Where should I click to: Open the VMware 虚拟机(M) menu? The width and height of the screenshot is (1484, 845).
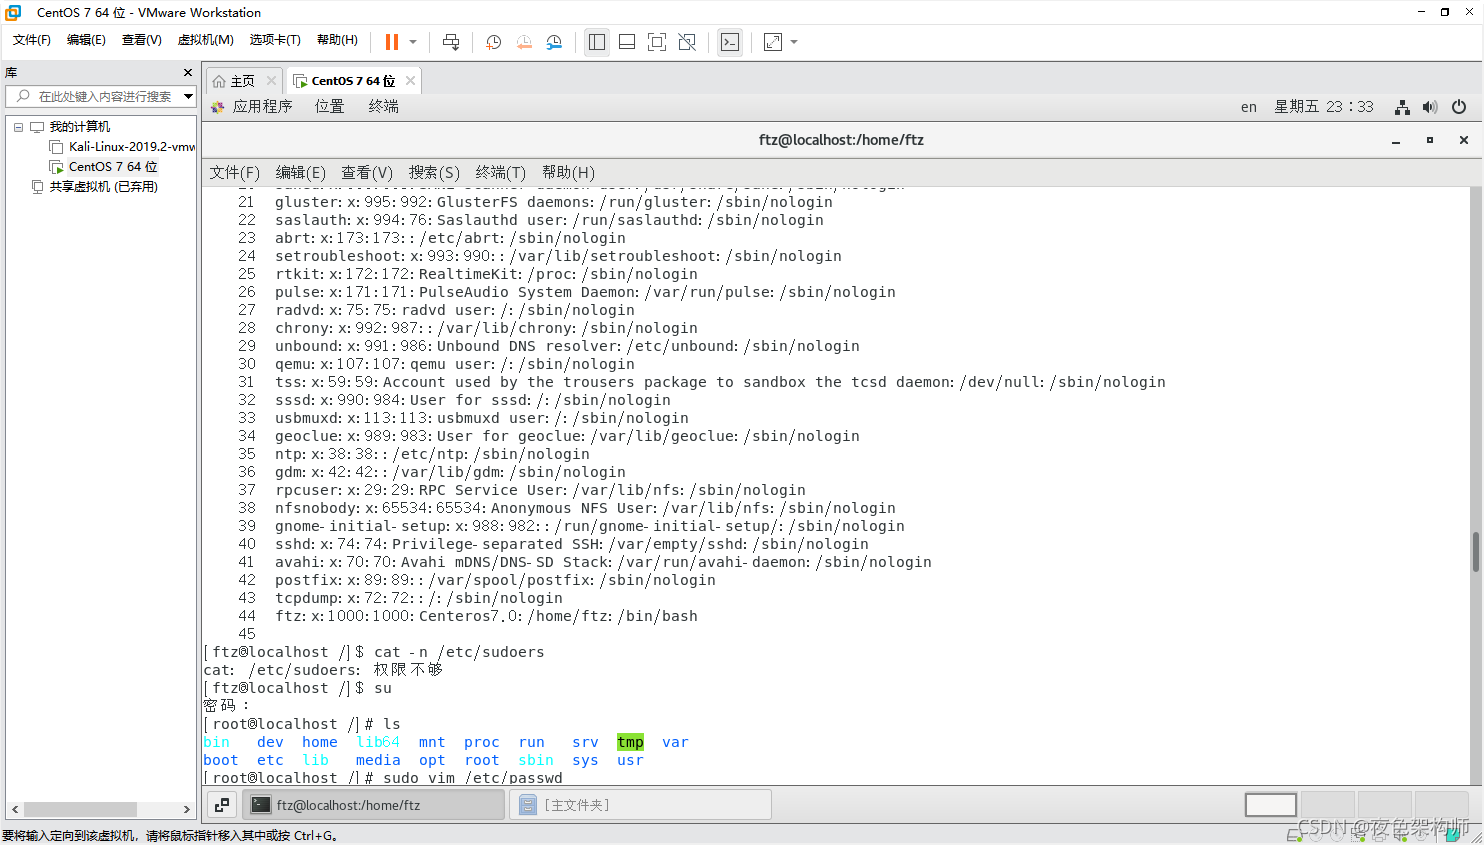(x=206, y=40)
